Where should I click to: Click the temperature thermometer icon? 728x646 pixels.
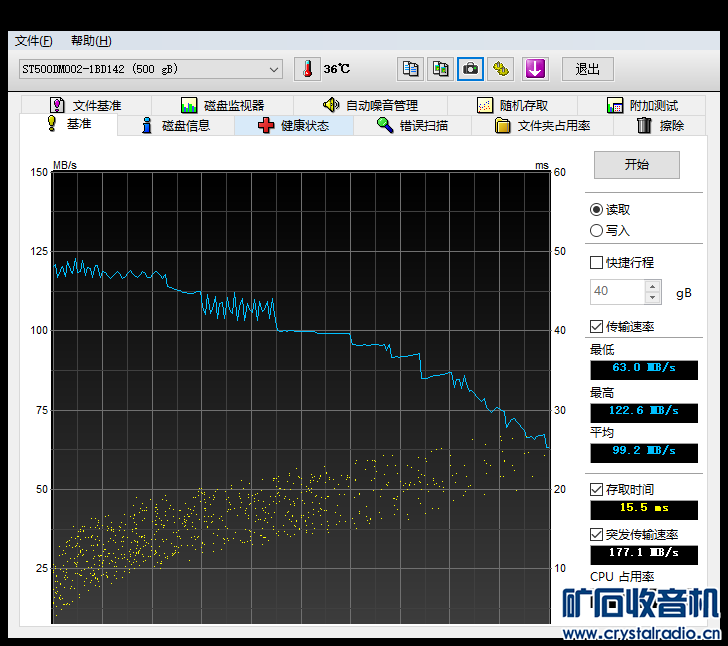(307, 69)
